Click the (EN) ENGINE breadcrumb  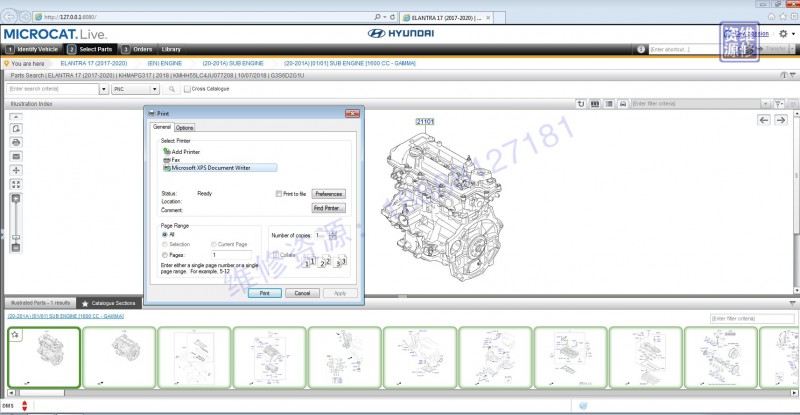tap(165, 63)
